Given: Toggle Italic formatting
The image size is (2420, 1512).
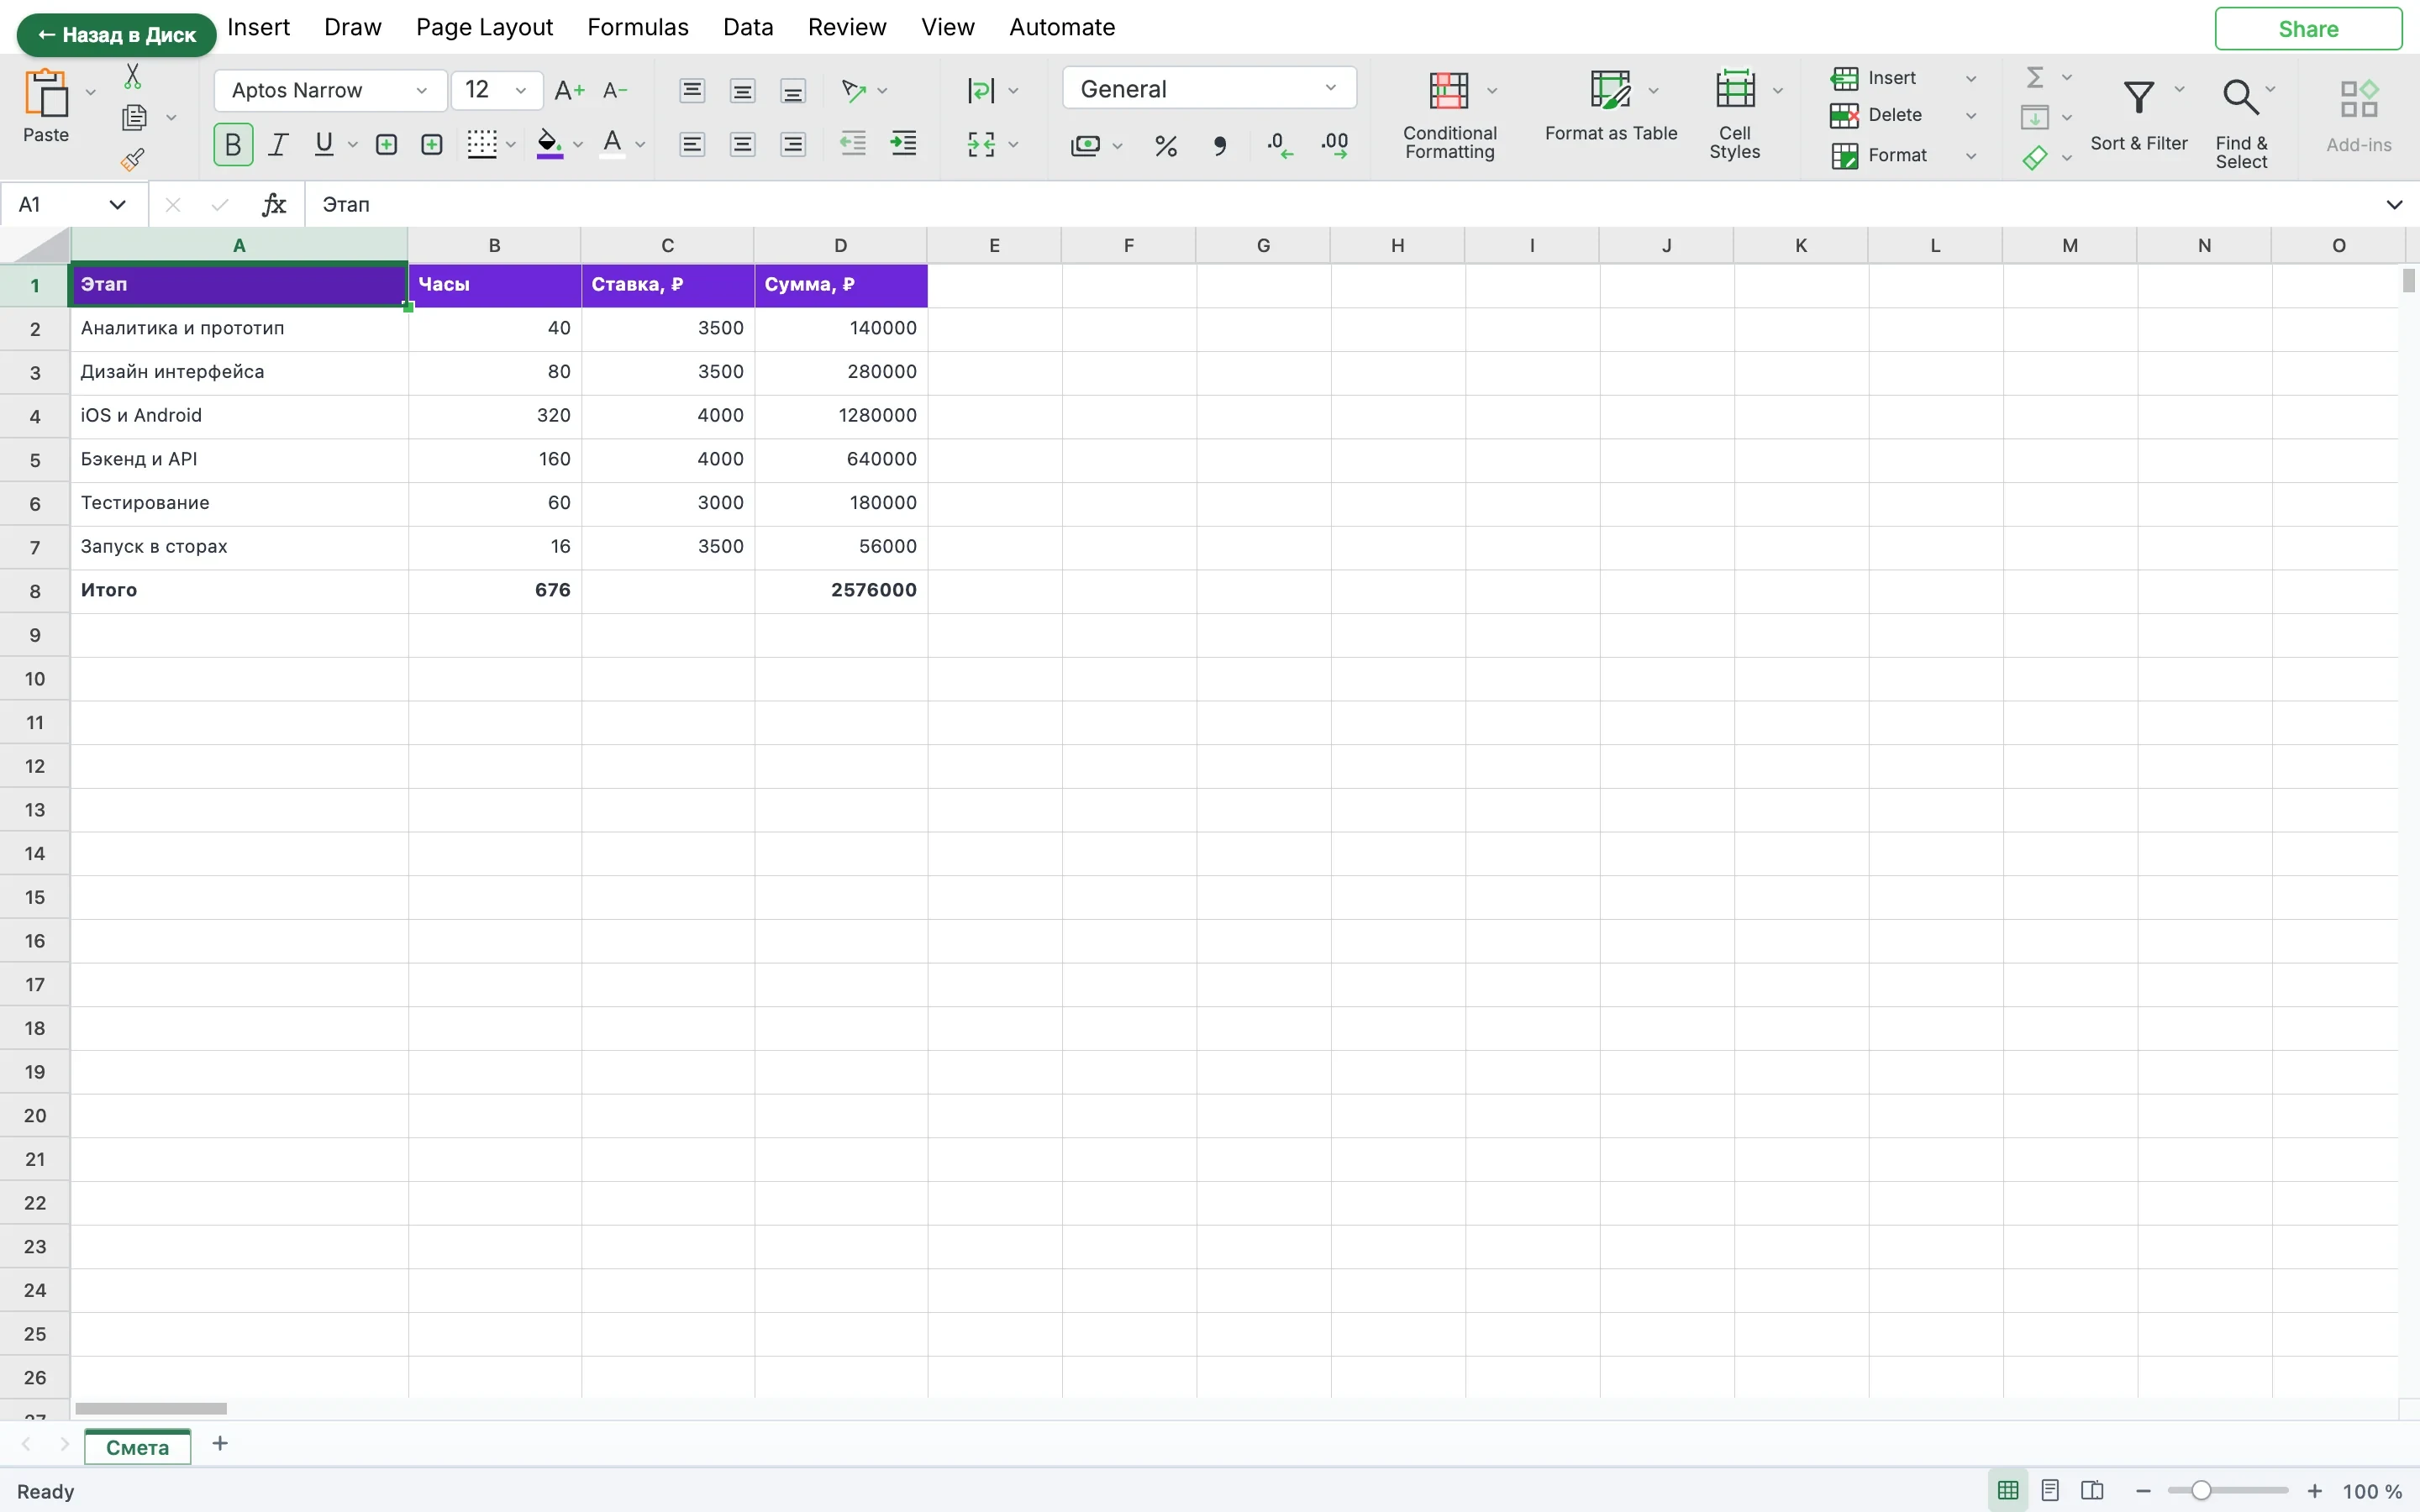Looking at the screenshot, I should pos(279,145).
